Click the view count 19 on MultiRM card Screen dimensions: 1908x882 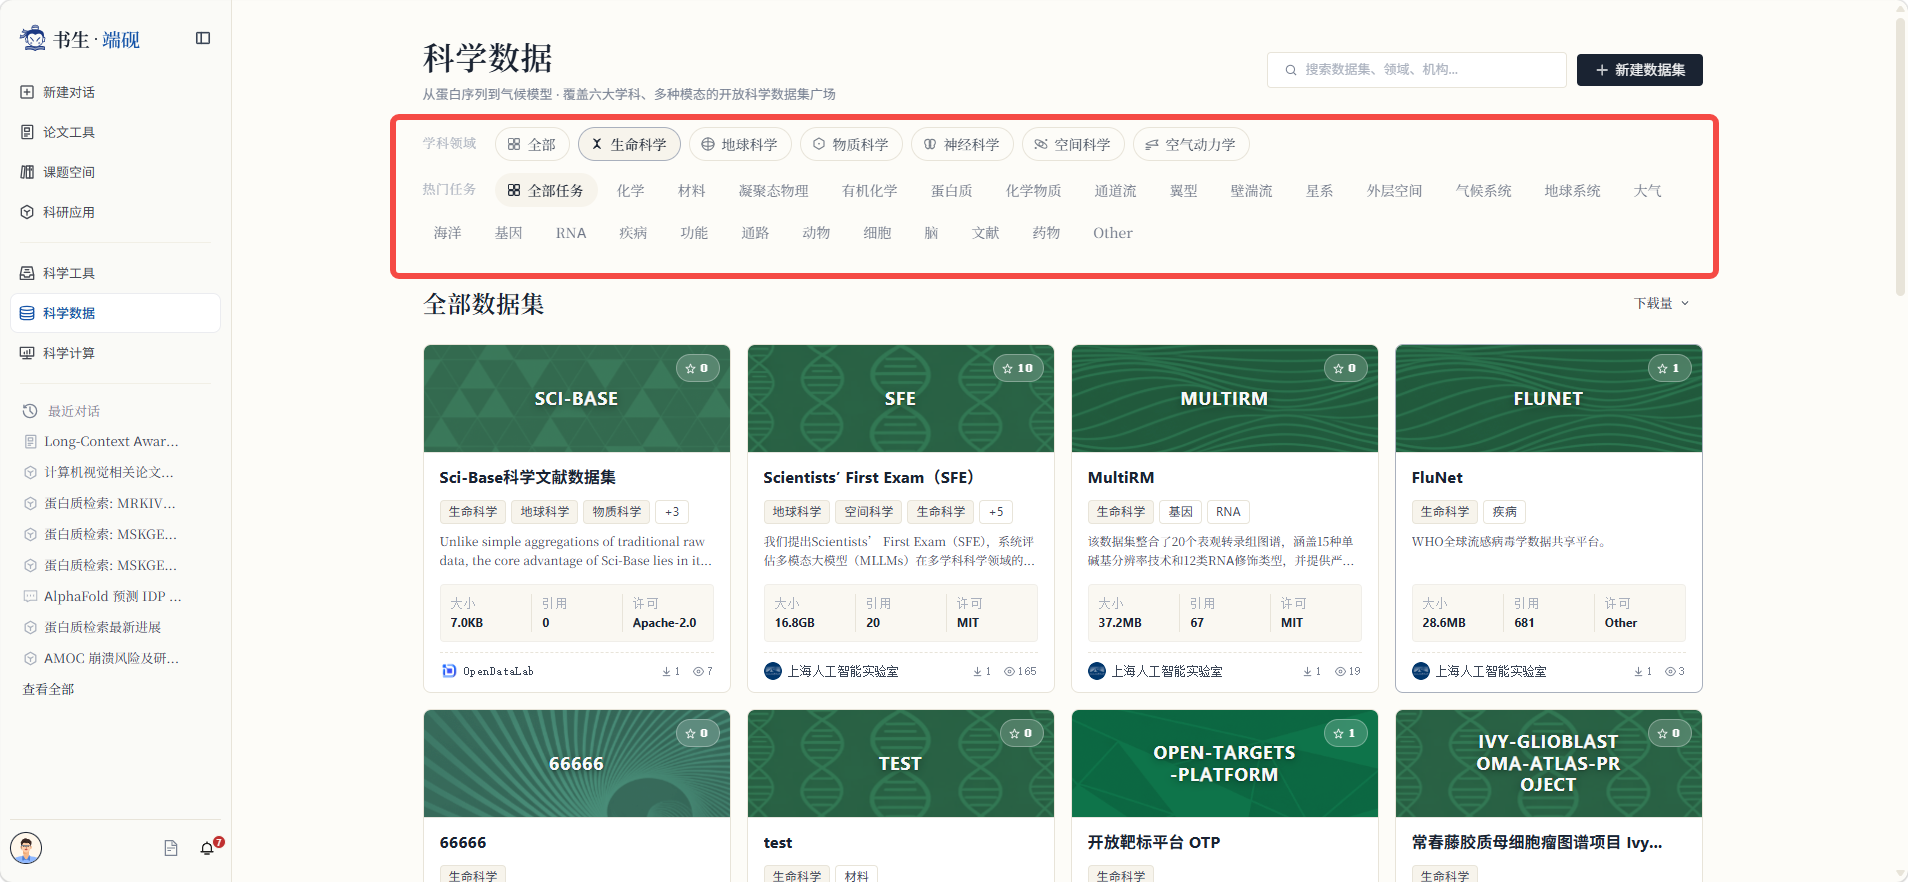pyautogui.click(x=1347, y=671)
